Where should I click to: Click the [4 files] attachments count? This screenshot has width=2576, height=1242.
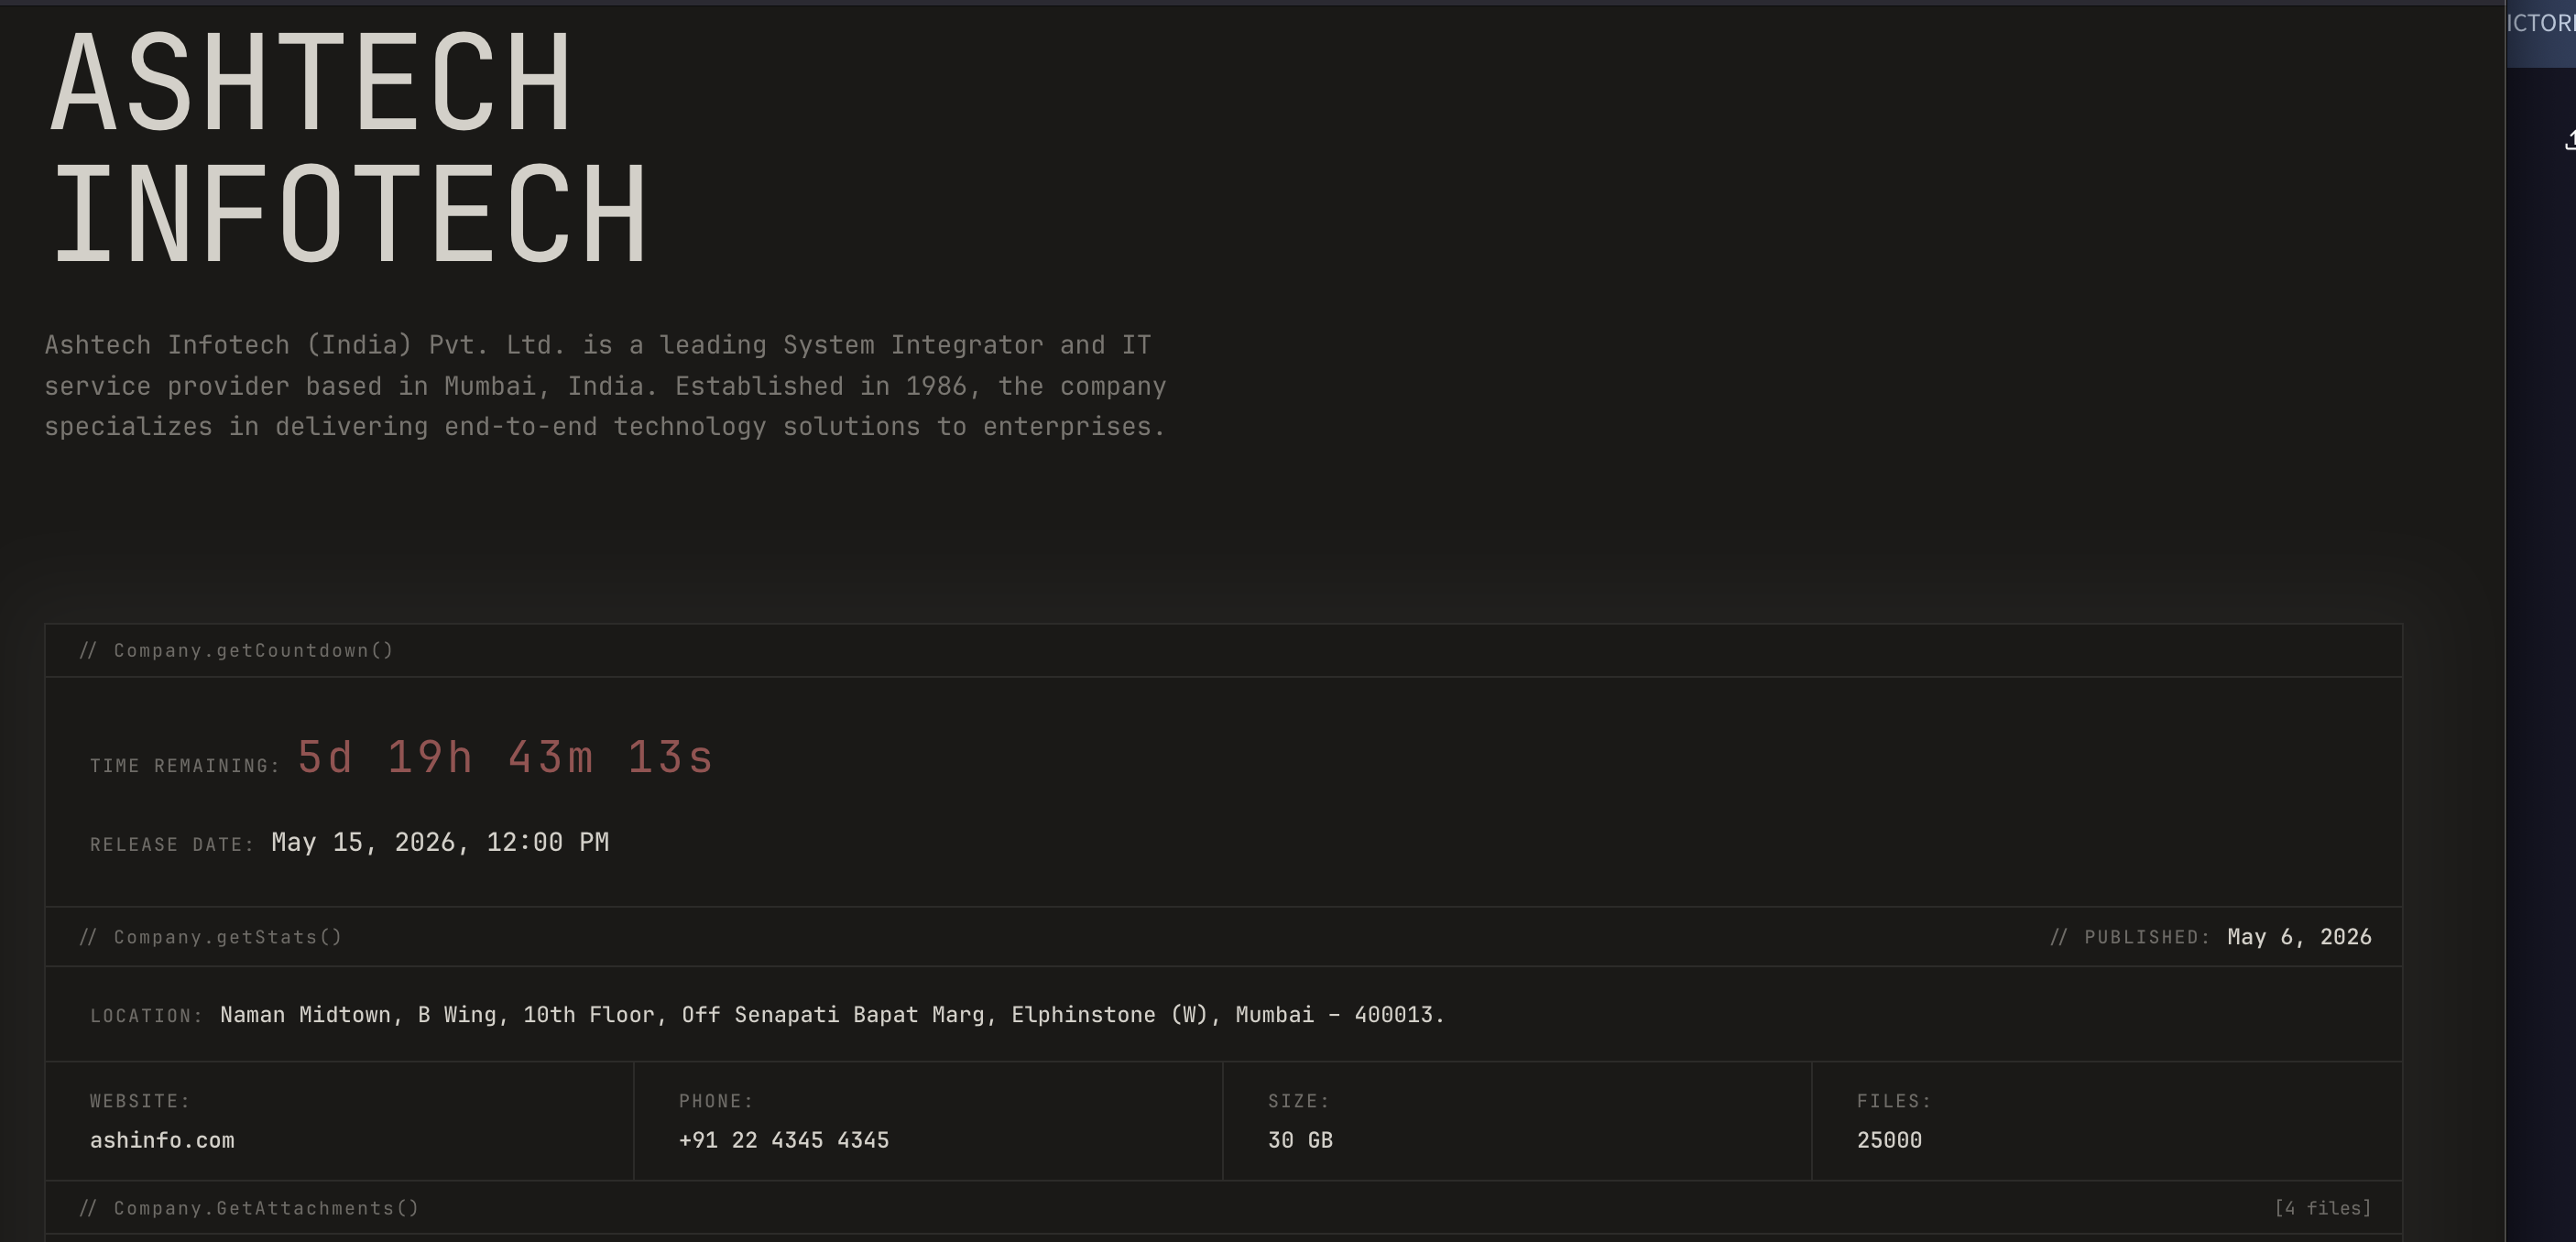(2323, 1208)
